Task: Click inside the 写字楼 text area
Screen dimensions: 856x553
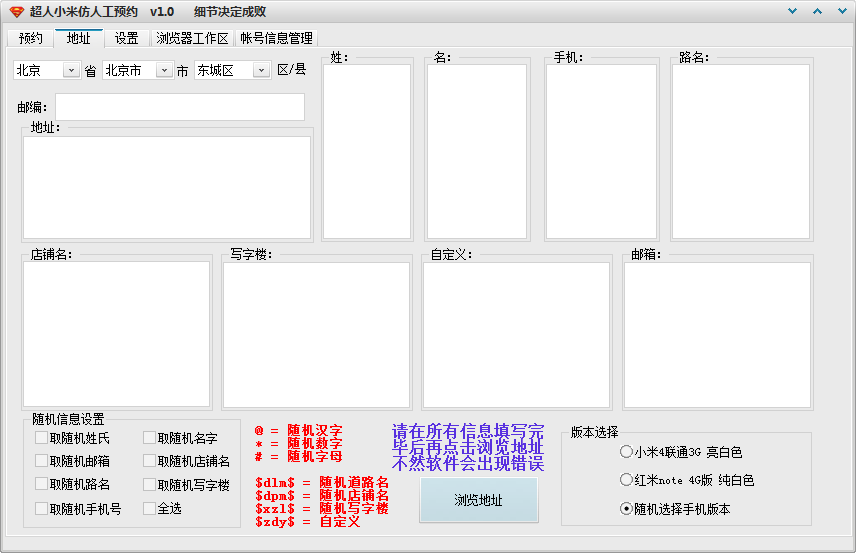Action: 317,335
